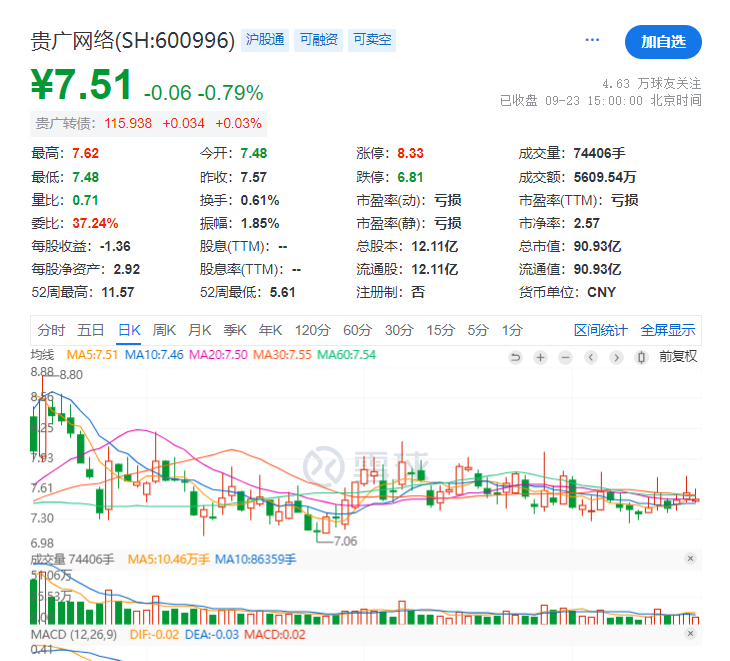The image size is (730, 661).
Task: Close the 成交量 volume indicator panel
Action: coord(690,558)
